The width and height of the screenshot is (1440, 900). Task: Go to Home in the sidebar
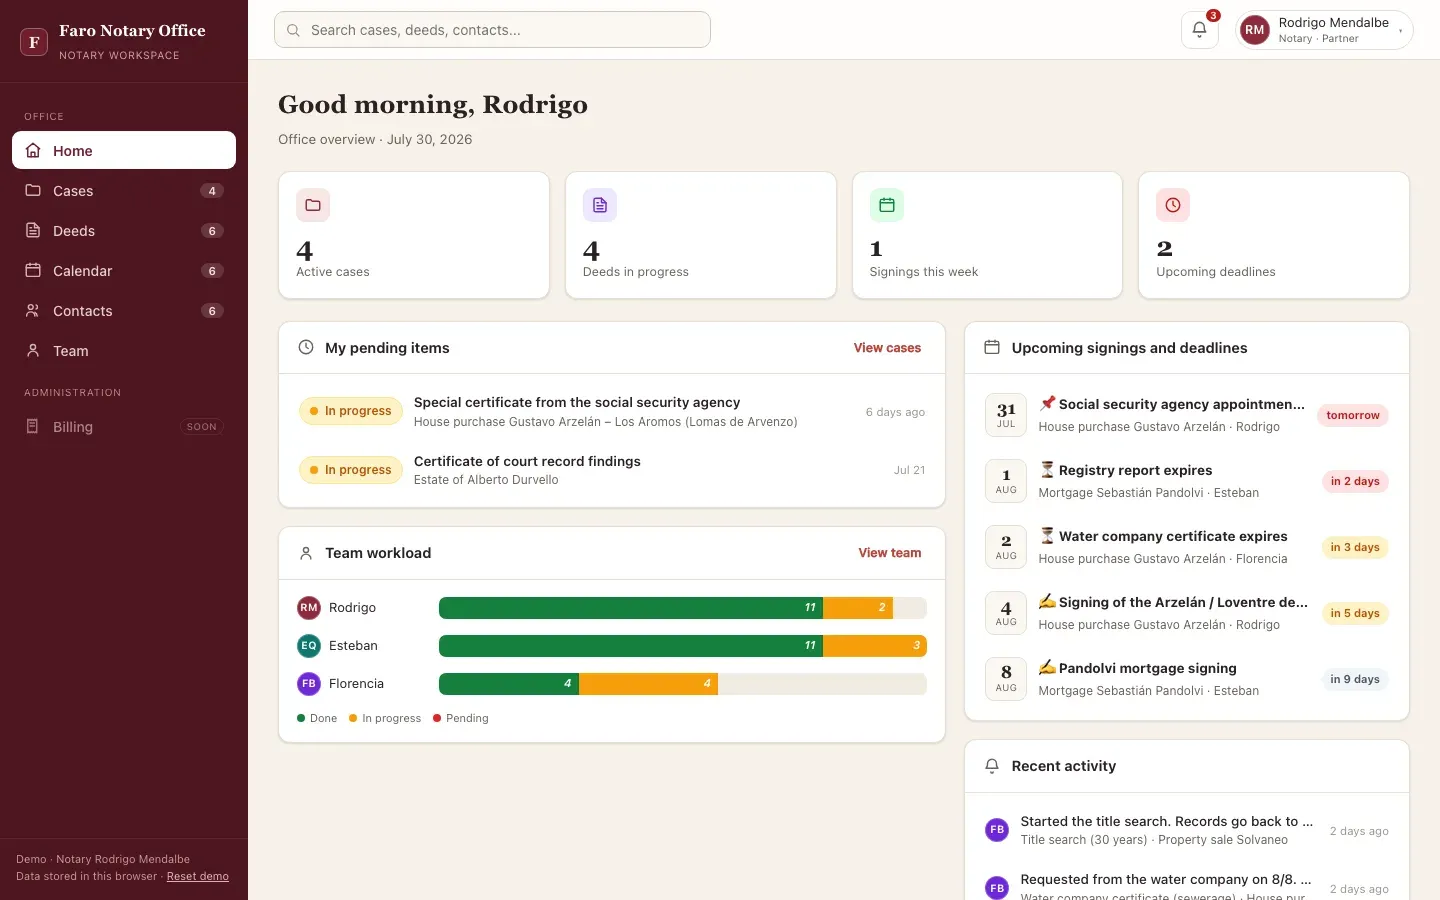124,150
